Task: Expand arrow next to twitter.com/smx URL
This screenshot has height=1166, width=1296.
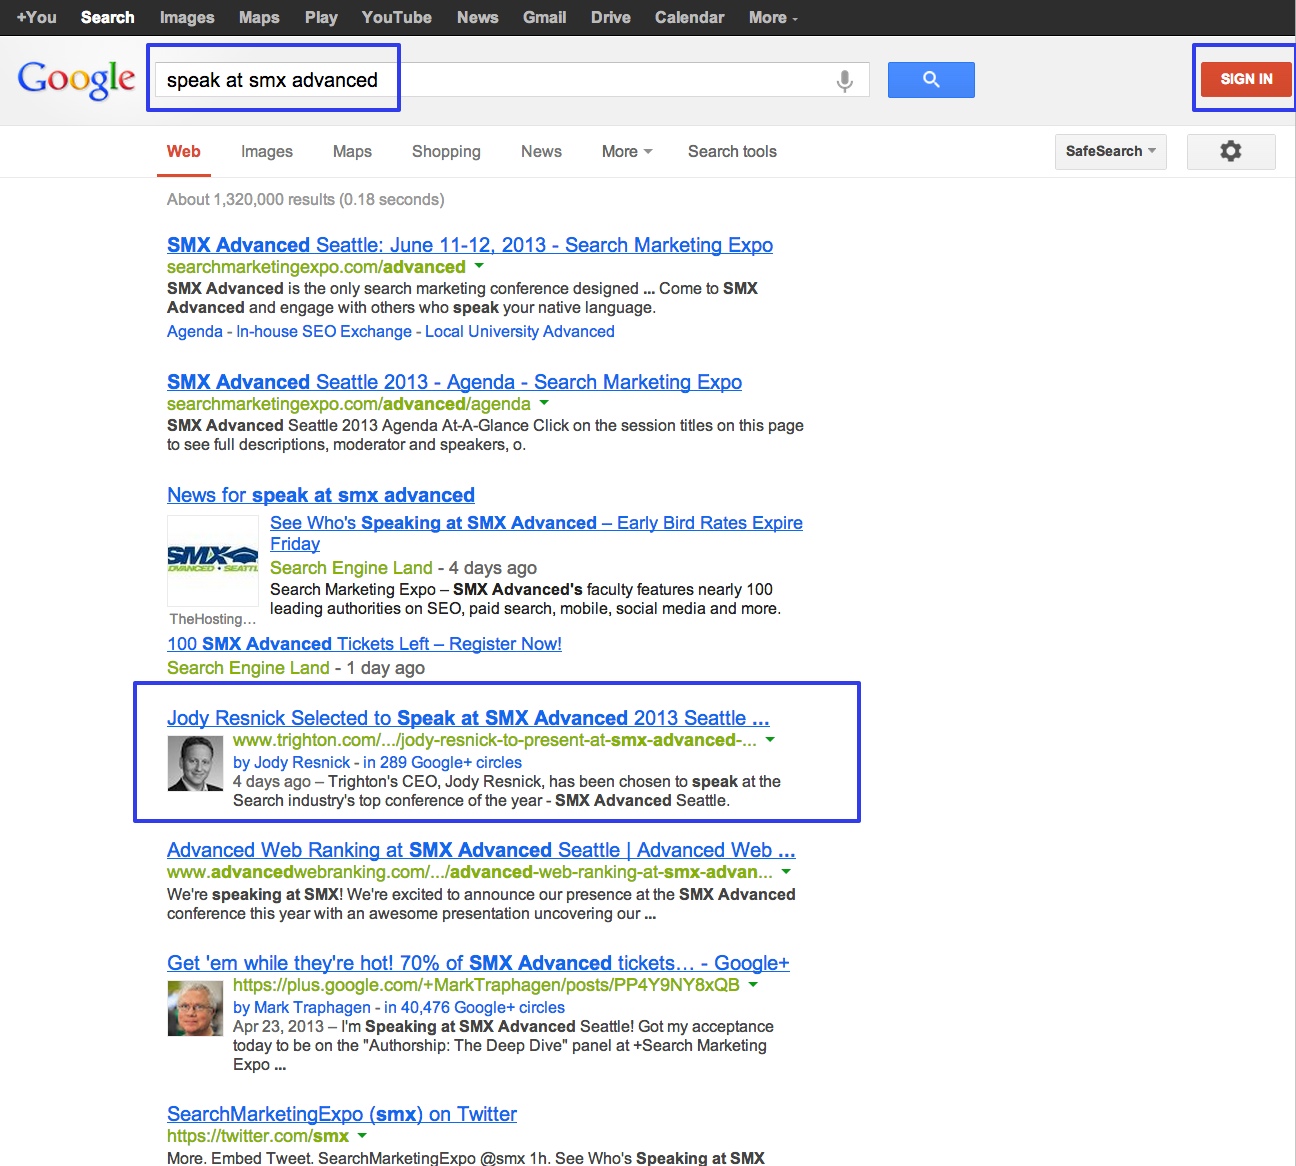Action: tap(362, 1135)
